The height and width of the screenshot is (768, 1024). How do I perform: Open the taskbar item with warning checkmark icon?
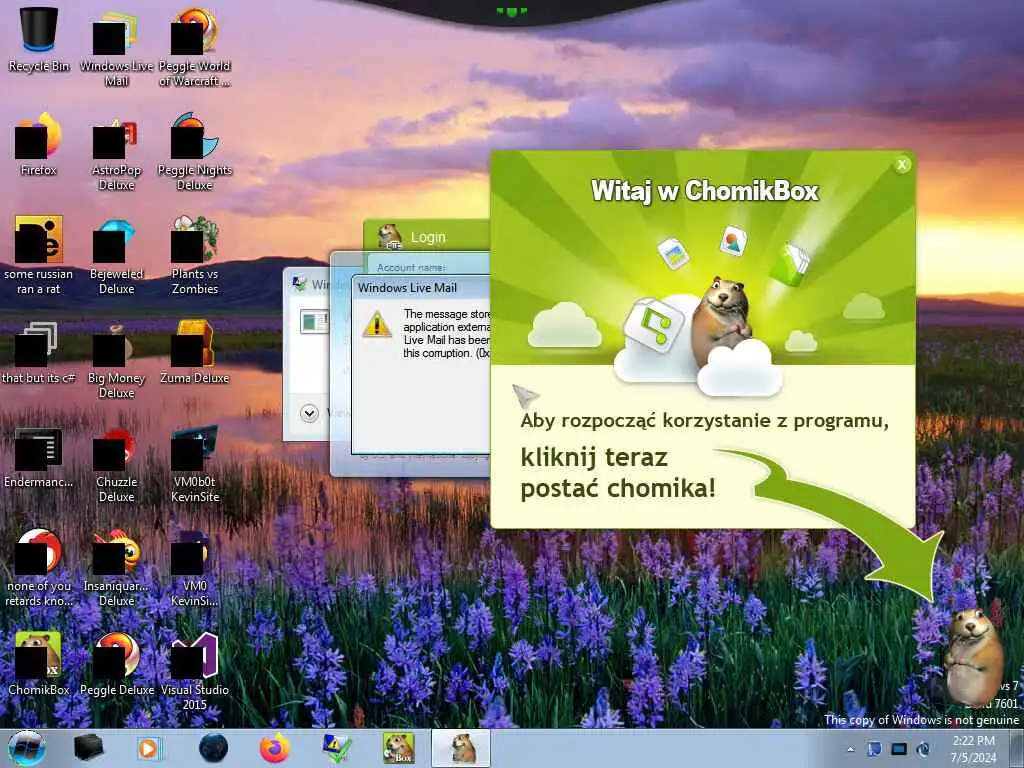tap(337, 748)
